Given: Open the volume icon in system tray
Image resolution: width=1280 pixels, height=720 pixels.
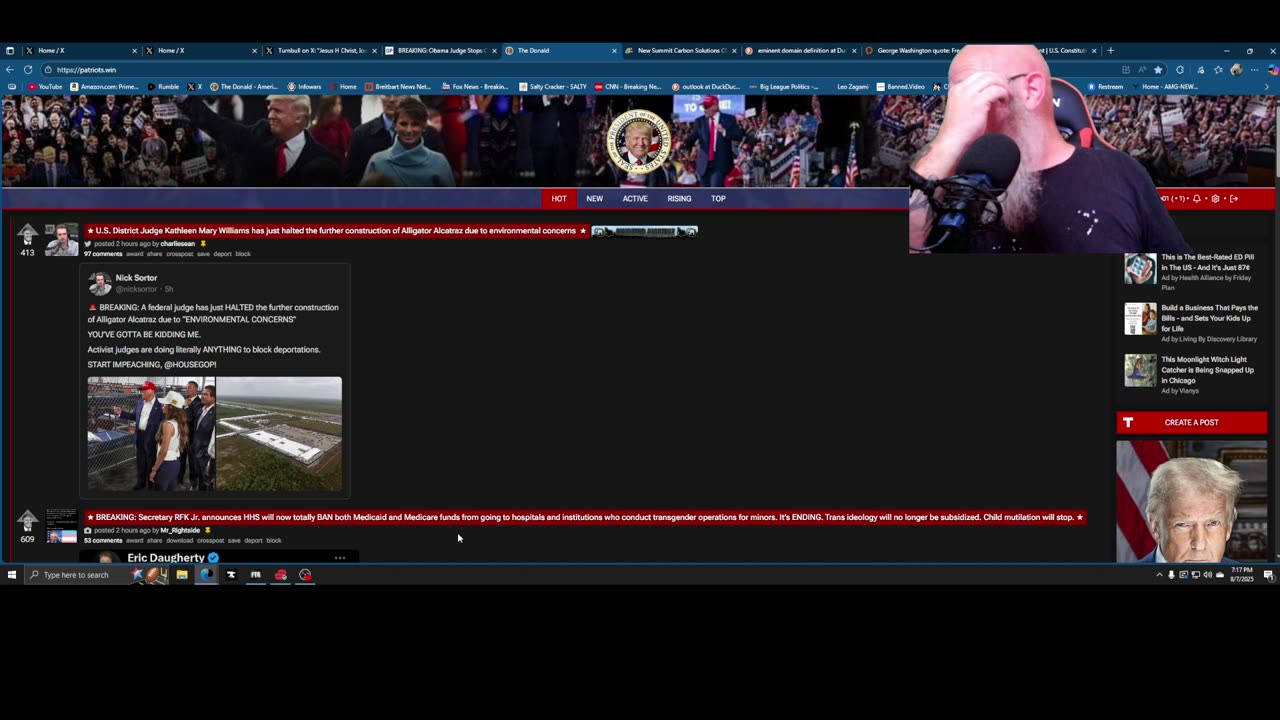Looking at the screenshot, I should 1207,575.
